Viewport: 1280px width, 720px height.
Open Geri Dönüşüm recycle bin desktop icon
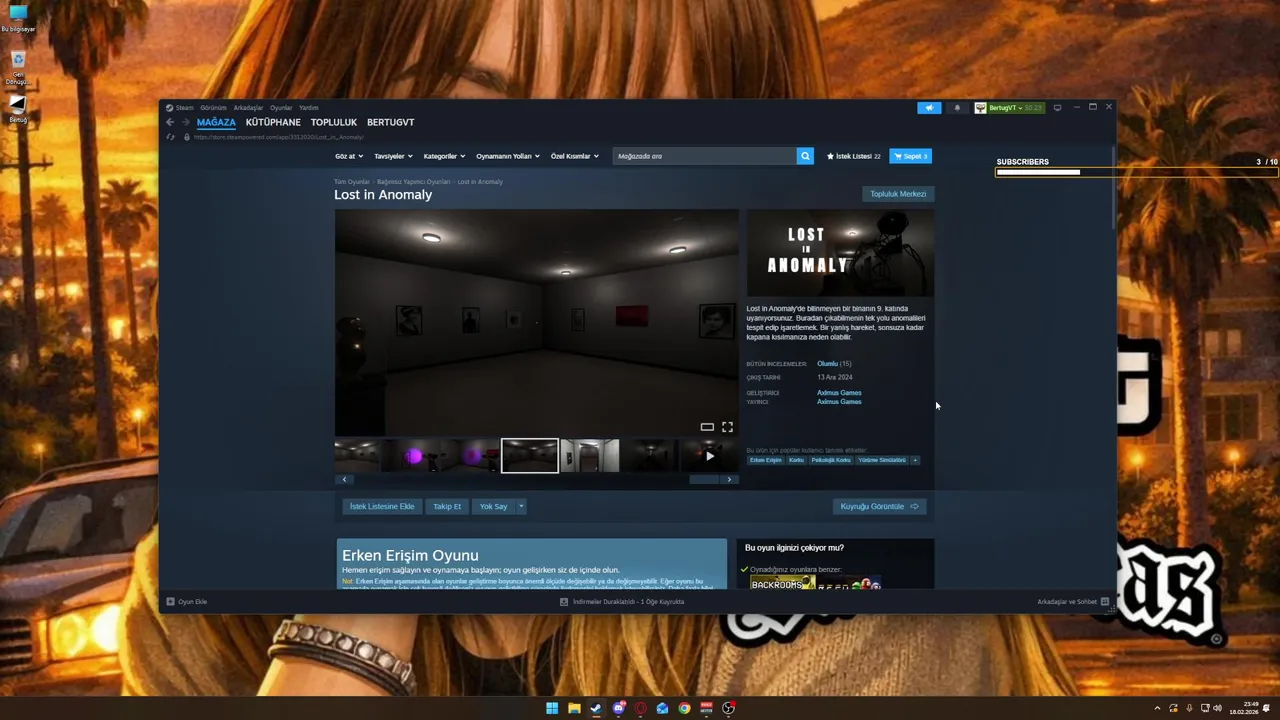18,68
